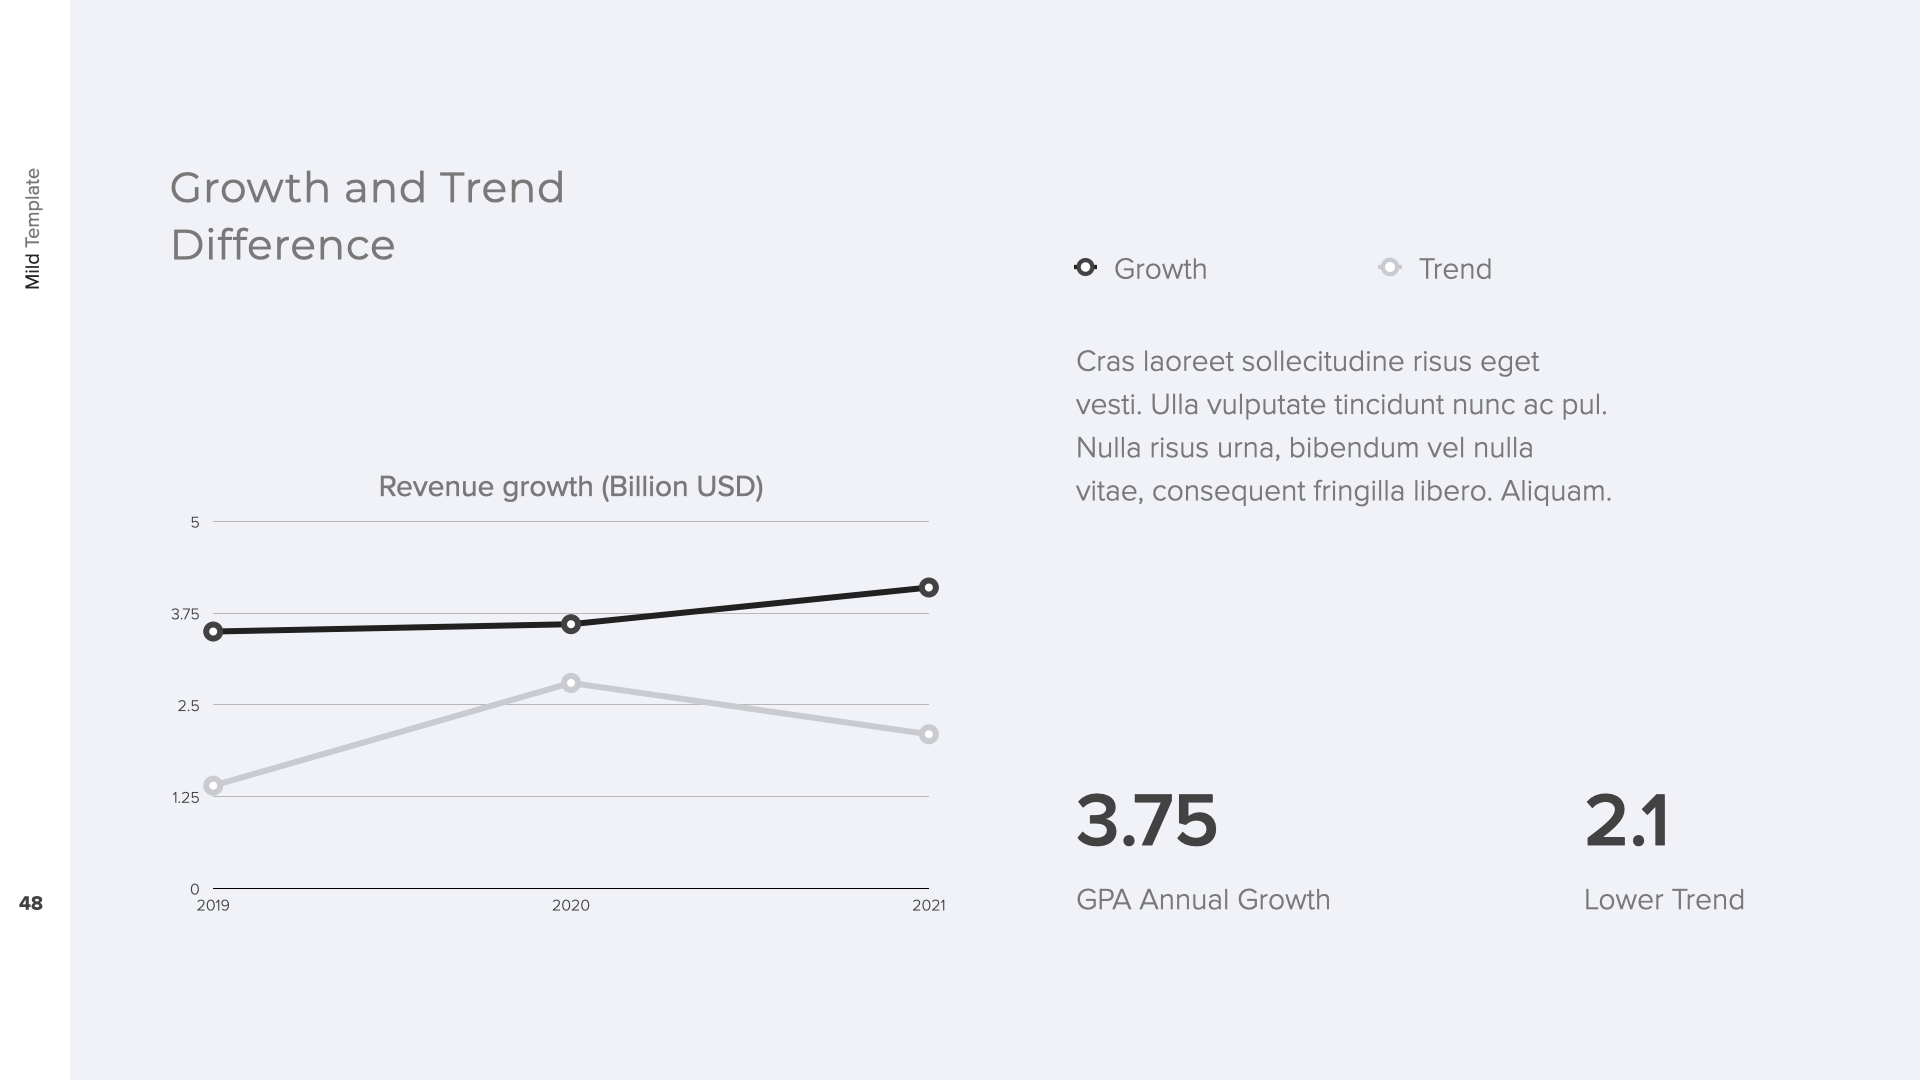The height and width of the screenshot is (1080, 1920).
Task: Click the 2020 x-axis label
Action: click(x=571, y=906)
